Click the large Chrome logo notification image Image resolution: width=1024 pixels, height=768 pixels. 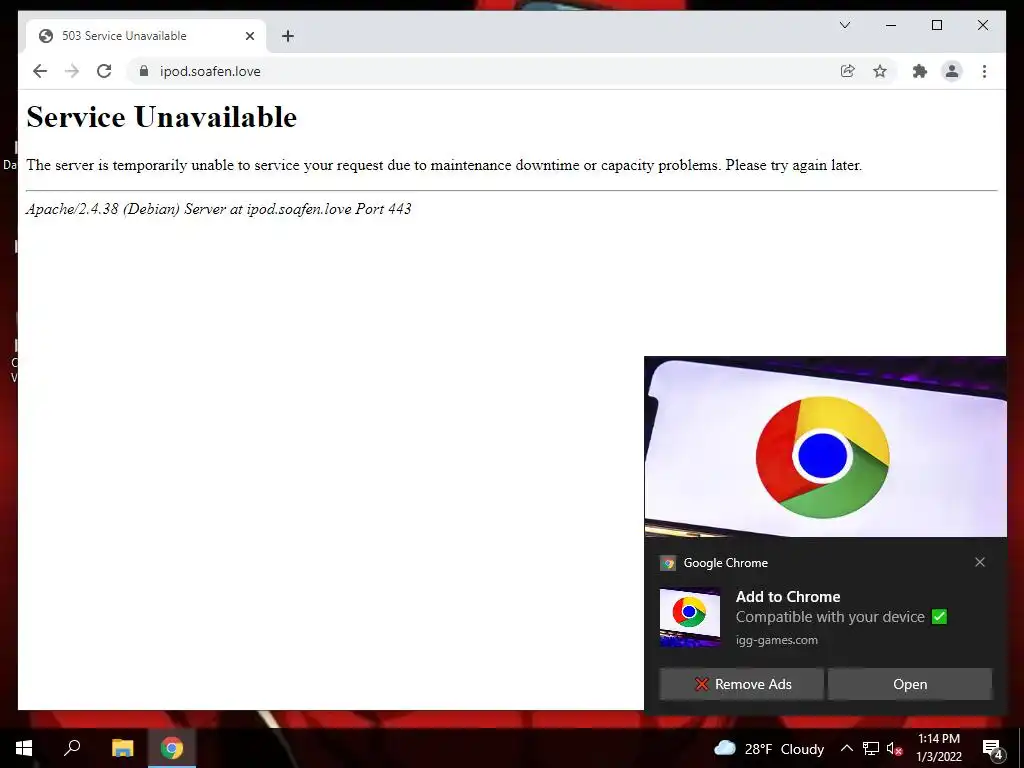pyautogui.click(x=825, y=447)
